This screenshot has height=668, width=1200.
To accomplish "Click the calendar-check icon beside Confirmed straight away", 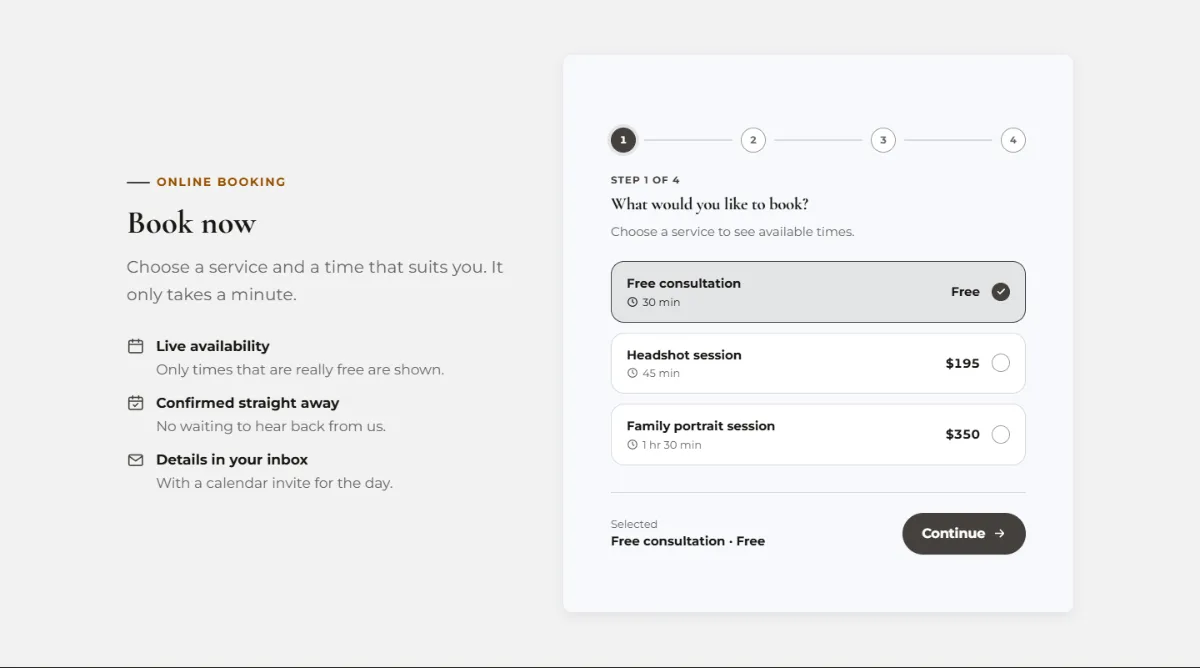I will tap(135, 403).
